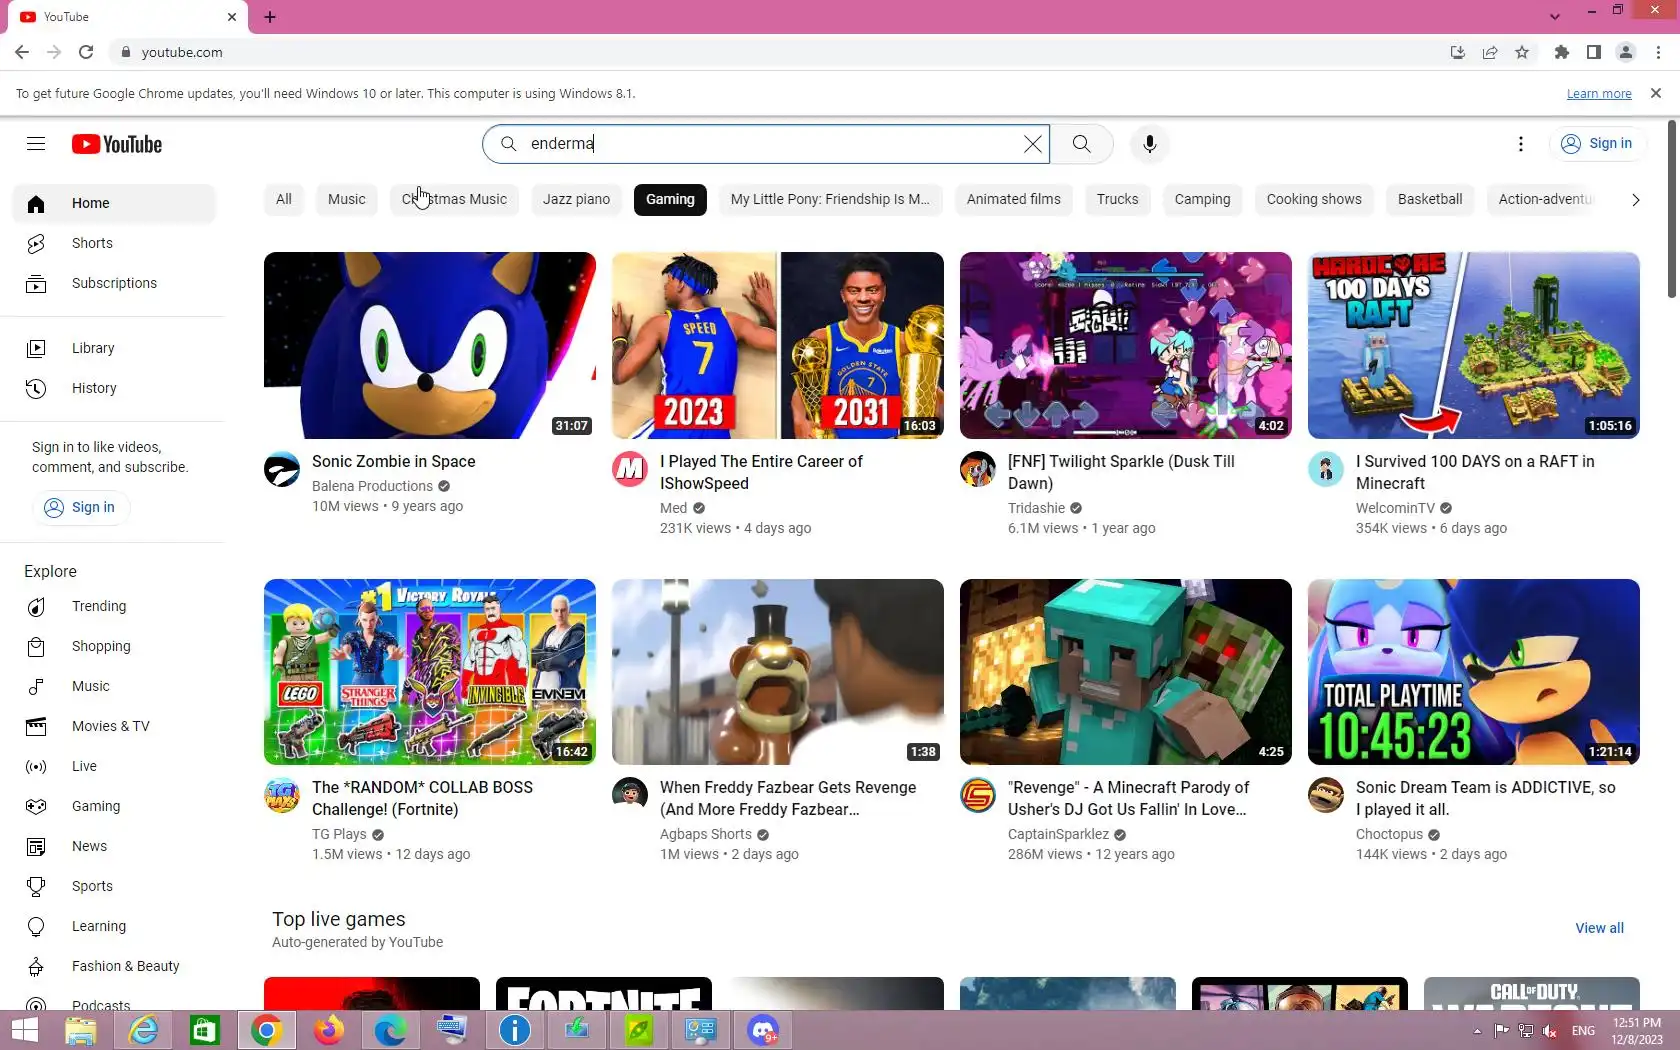Image resolution: width=1680 pixels, height=1050 pixels.
Task: Click the CaptainSparklez channel name
Action: (x=1058, y=834)
